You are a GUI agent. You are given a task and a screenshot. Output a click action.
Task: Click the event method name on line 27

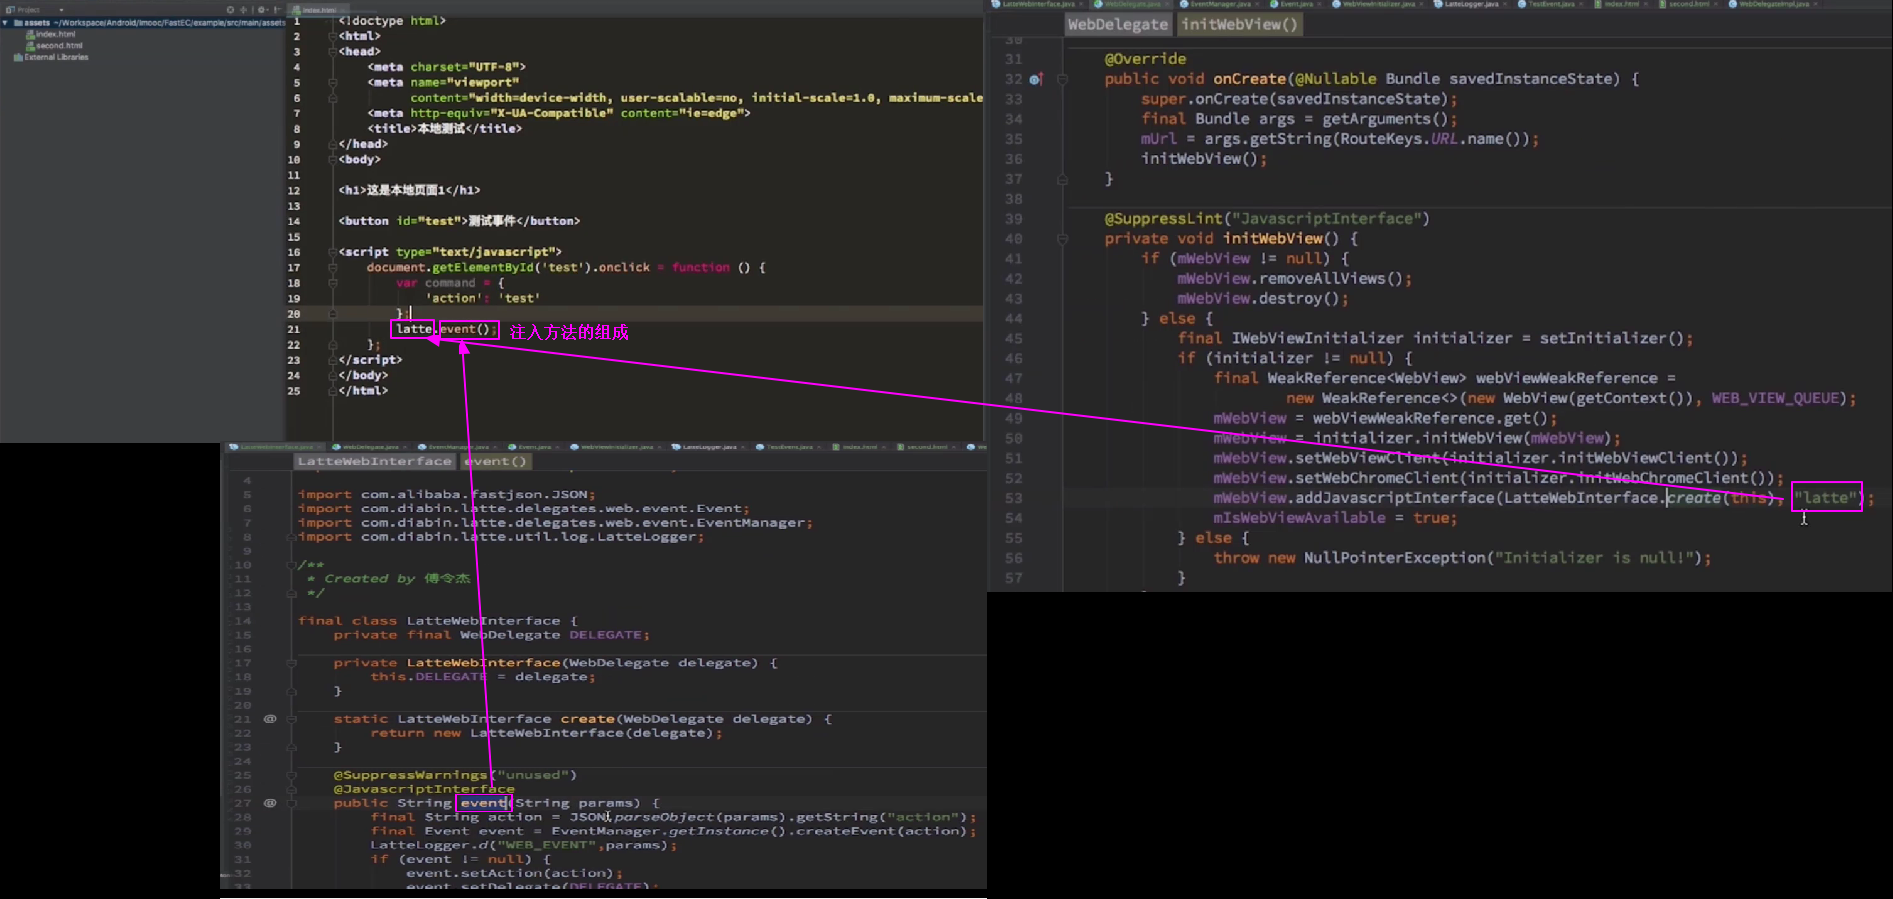[x=483, y=803]
